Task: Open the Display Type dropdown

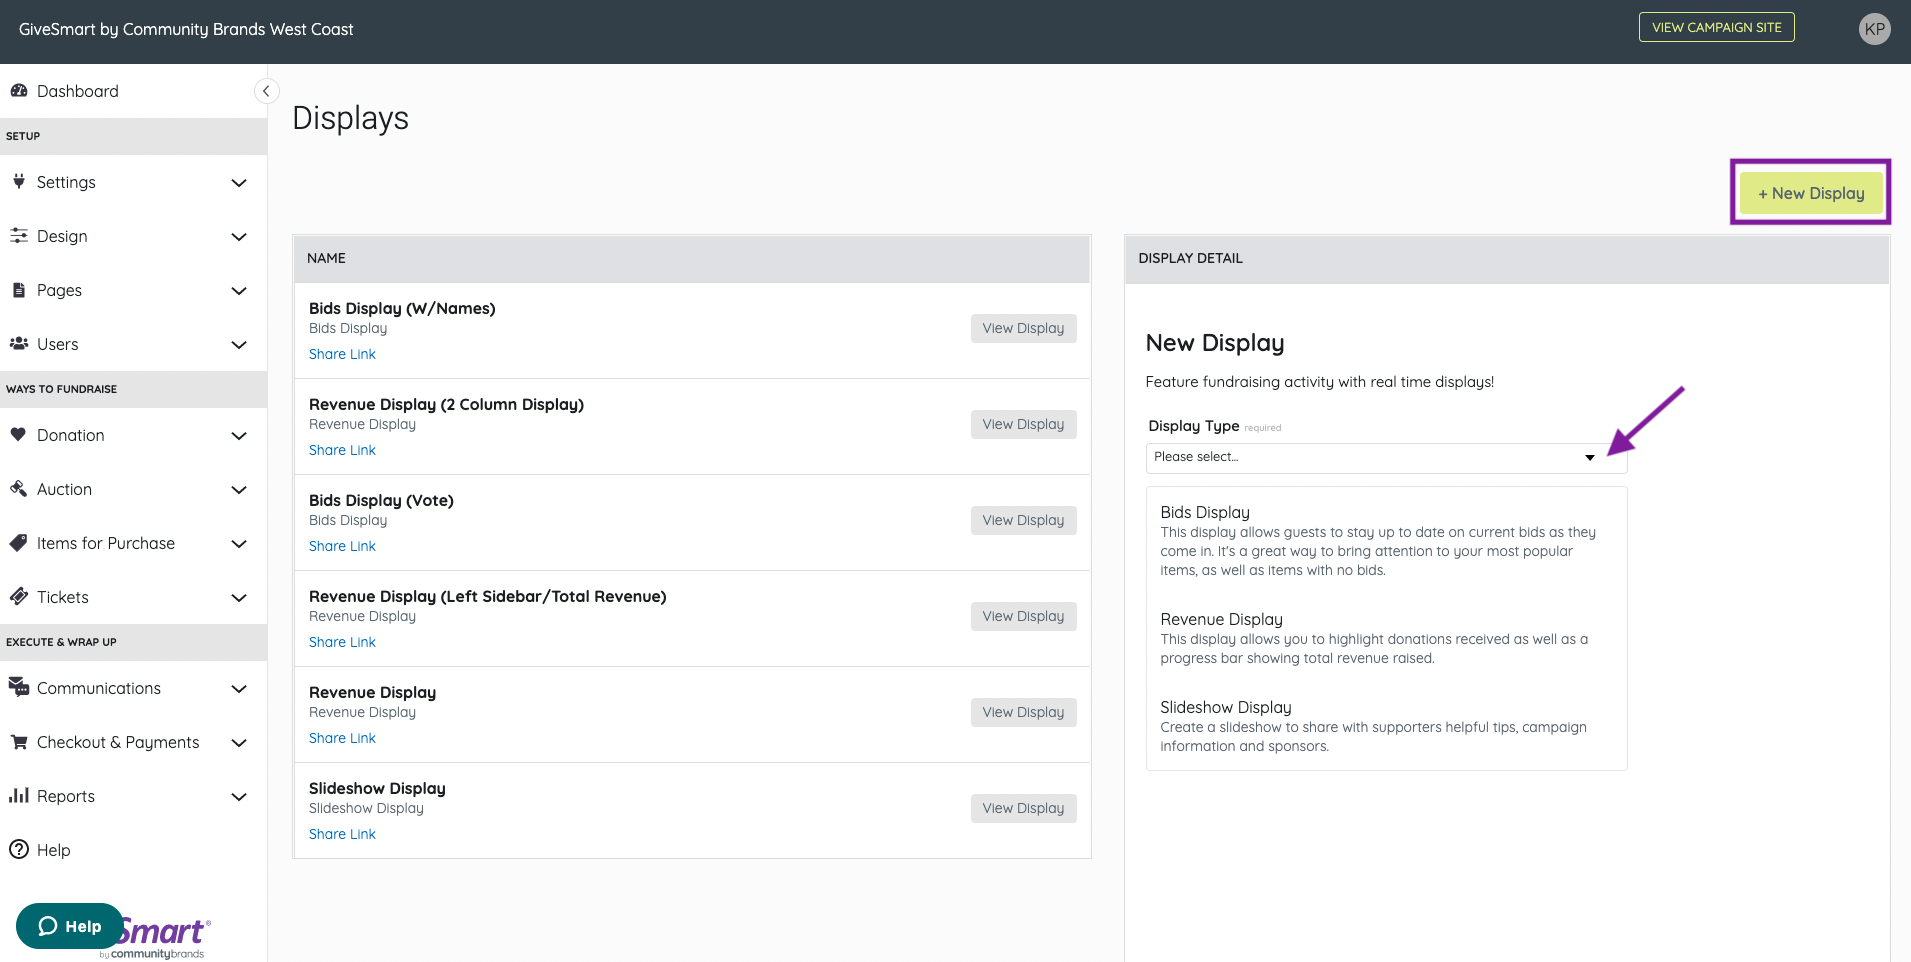Action: (1386, 458)
